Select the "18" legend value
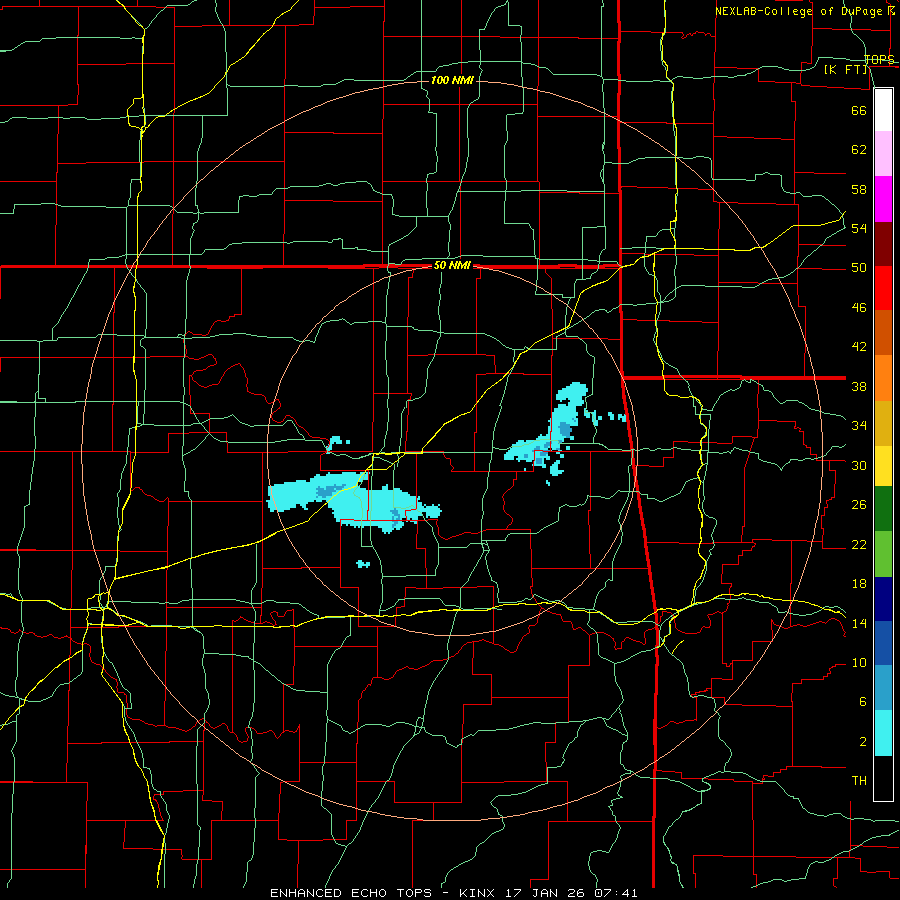 point(859,584)
